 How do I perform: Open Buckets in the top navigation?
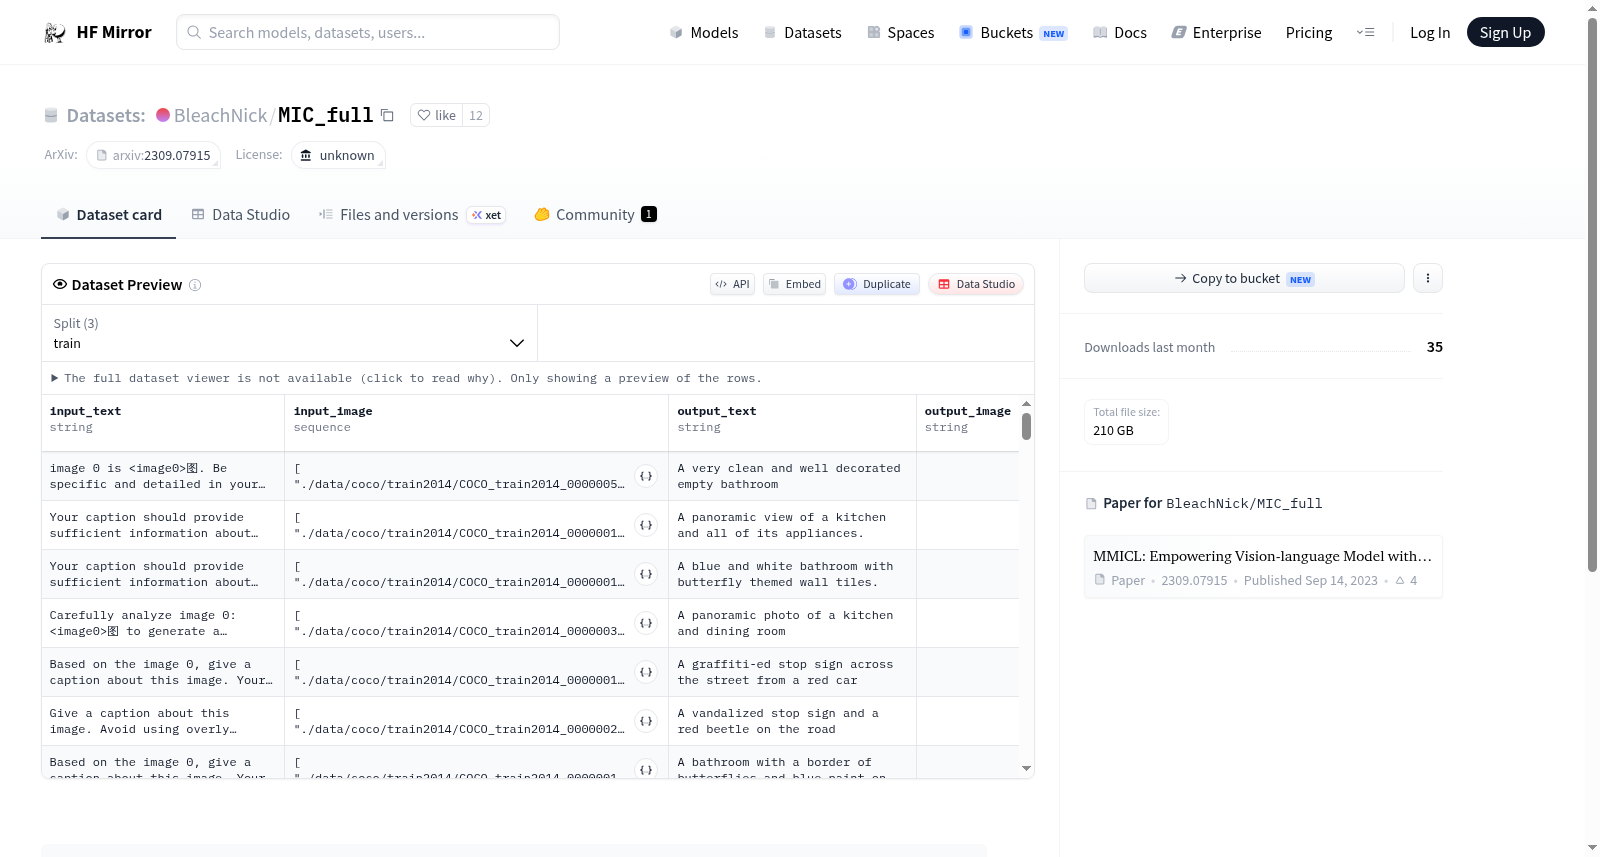(x=1013, y=33)
